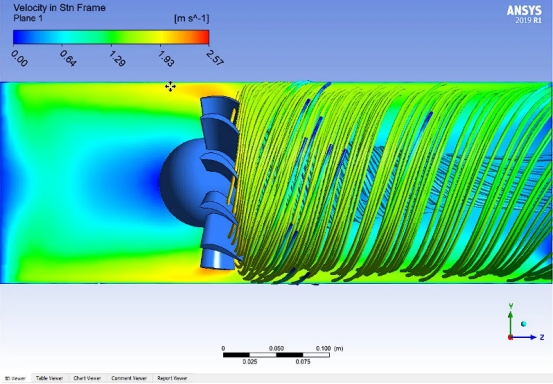The height and width of the screenshot is (384, 553).
Task: Click the red X axis dot at the triad origin
Action: click(510, 337)
